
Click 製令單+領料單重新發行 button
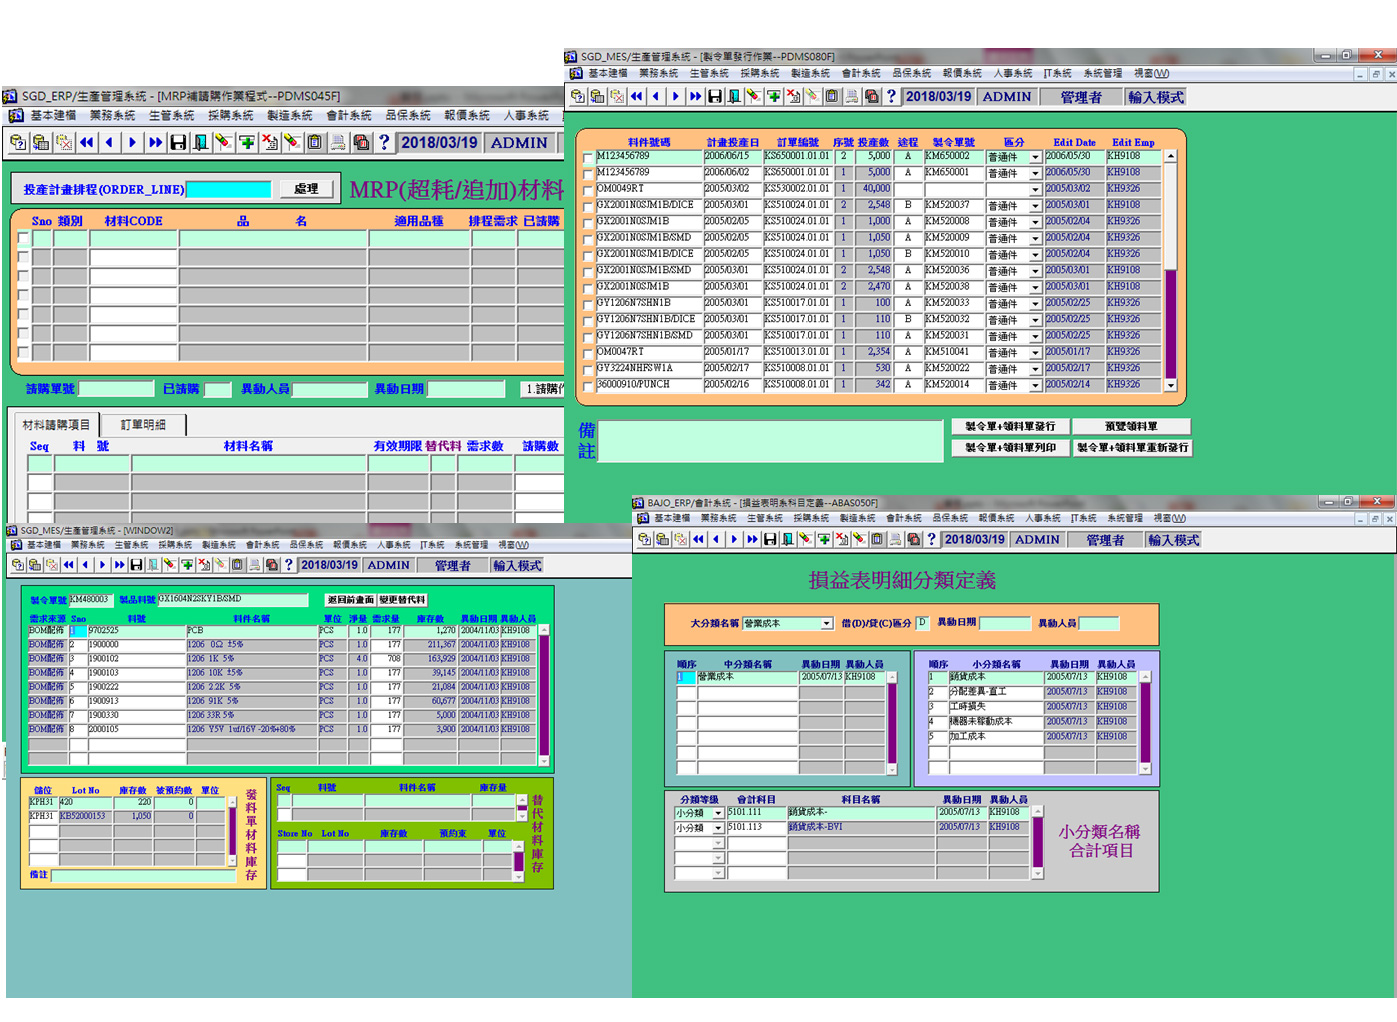1132,448
